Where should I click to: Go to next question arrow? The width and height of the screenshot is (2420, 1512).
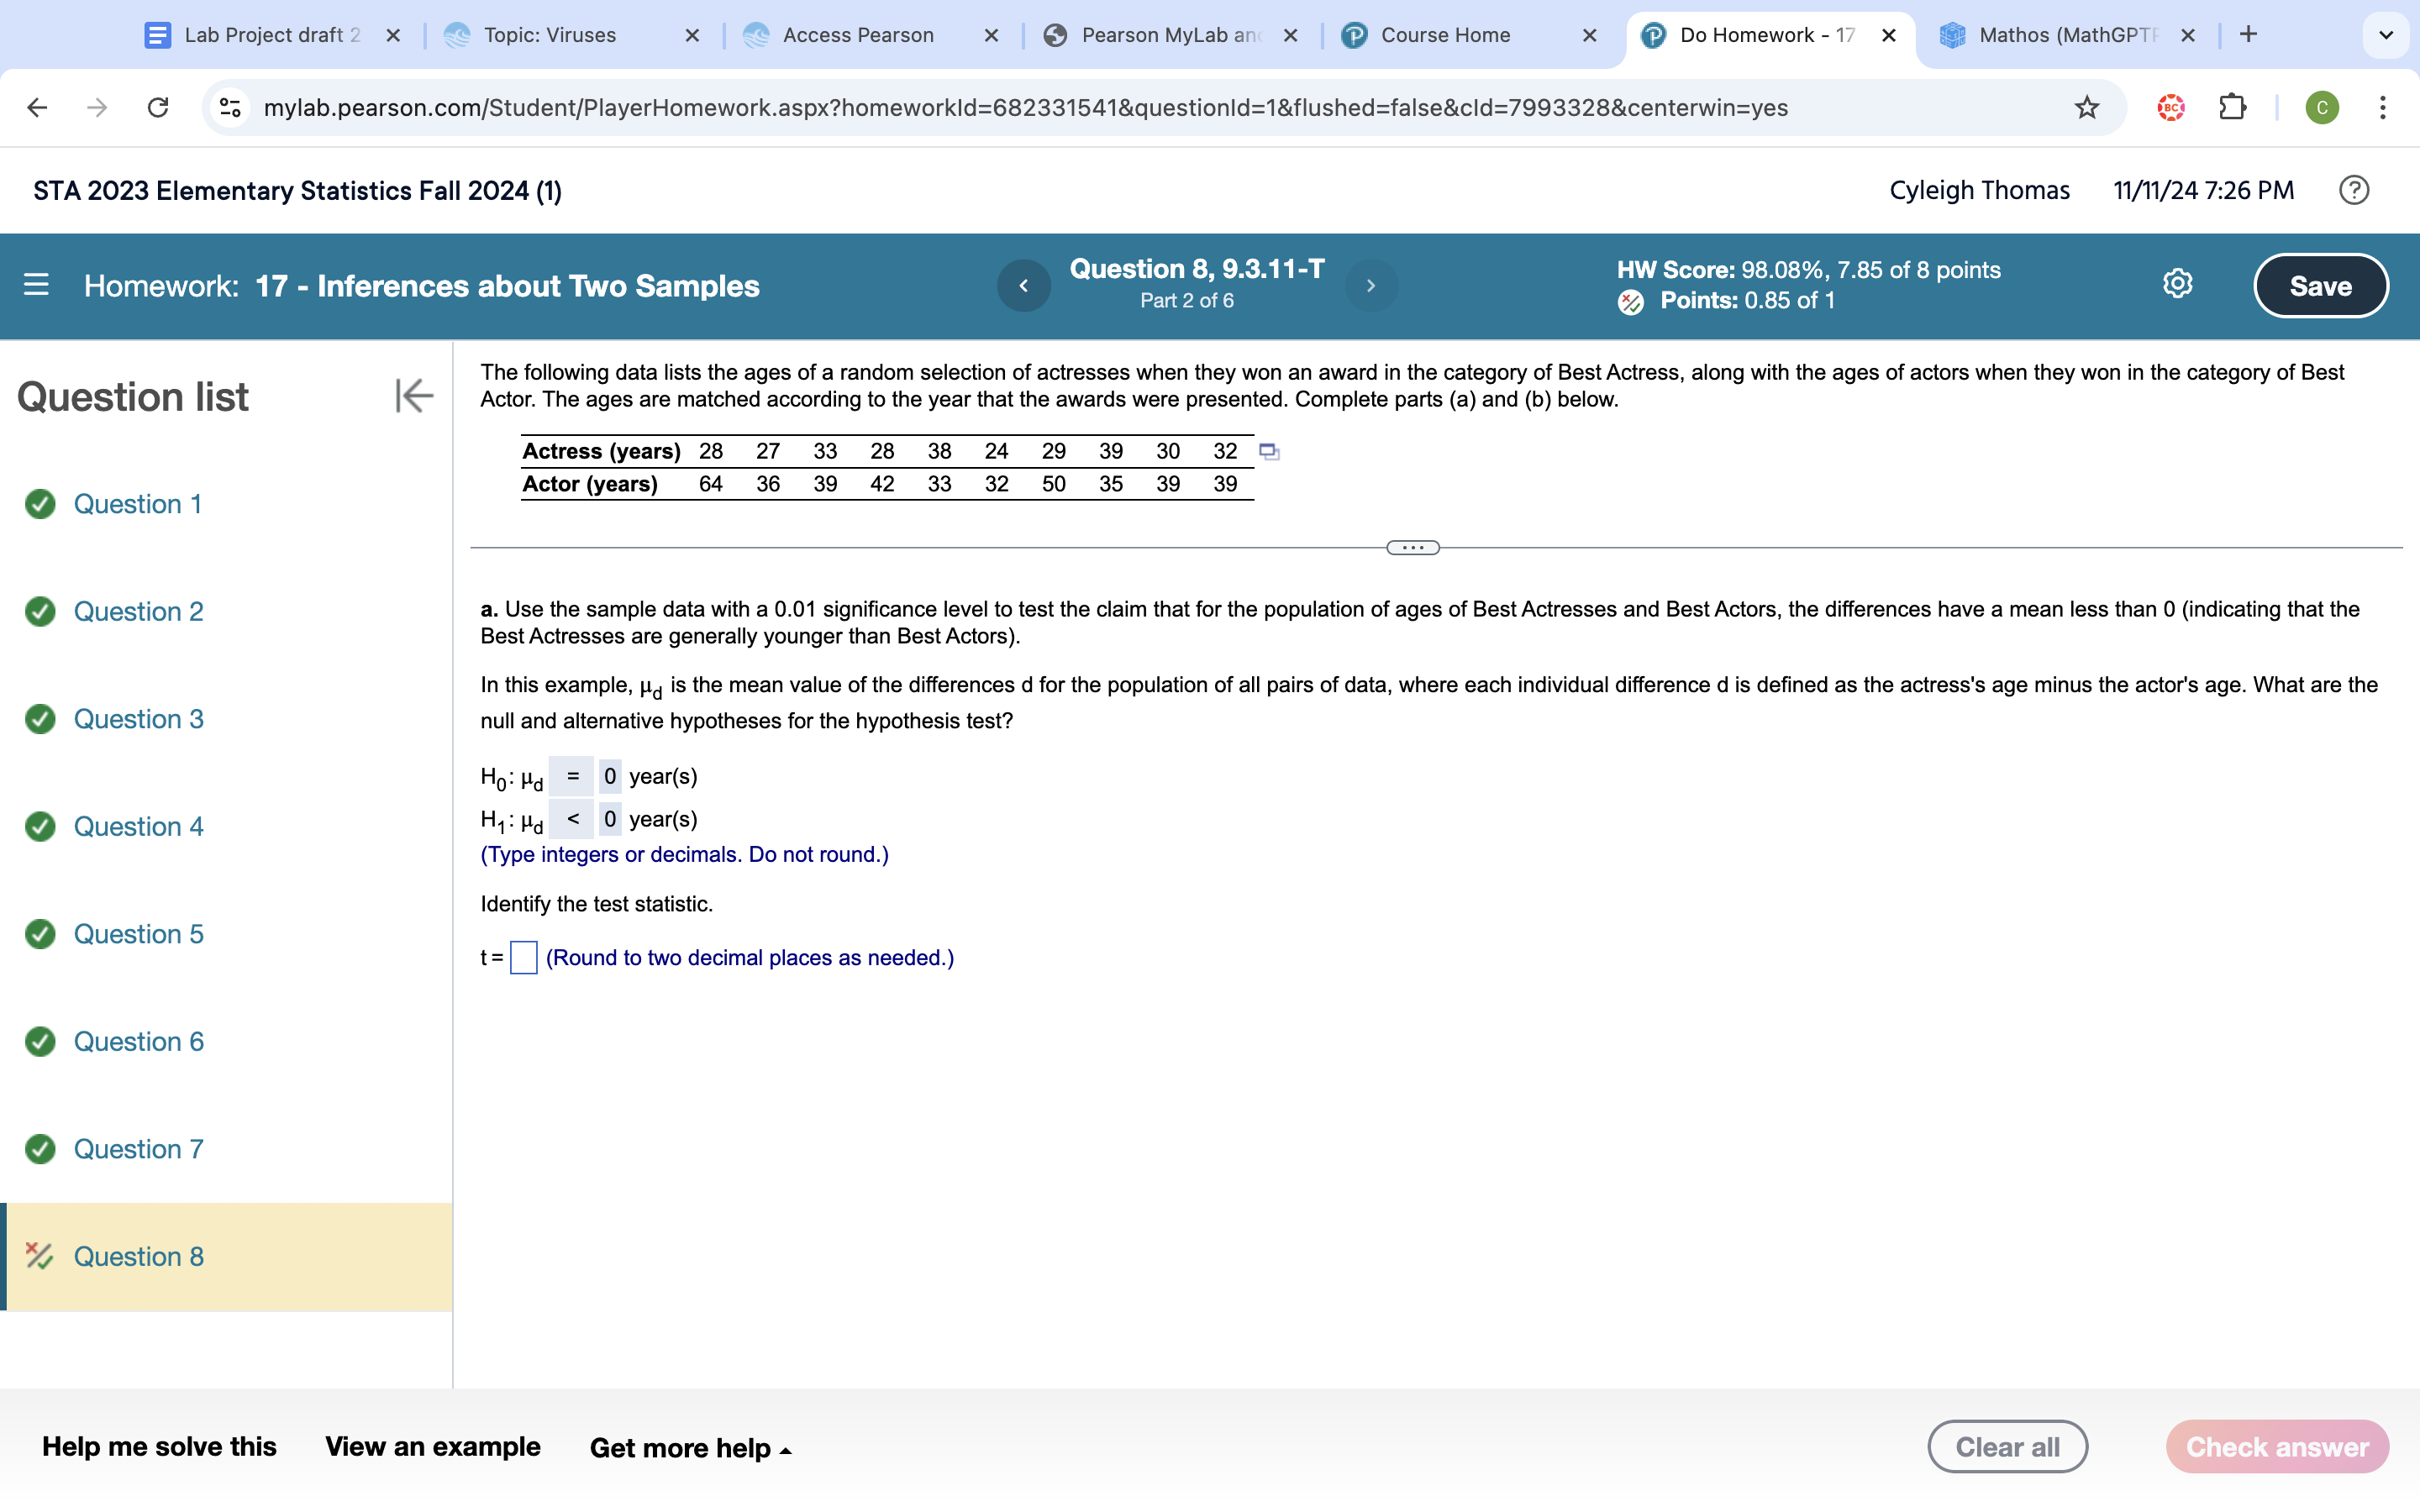click(x=1371, y=286)
